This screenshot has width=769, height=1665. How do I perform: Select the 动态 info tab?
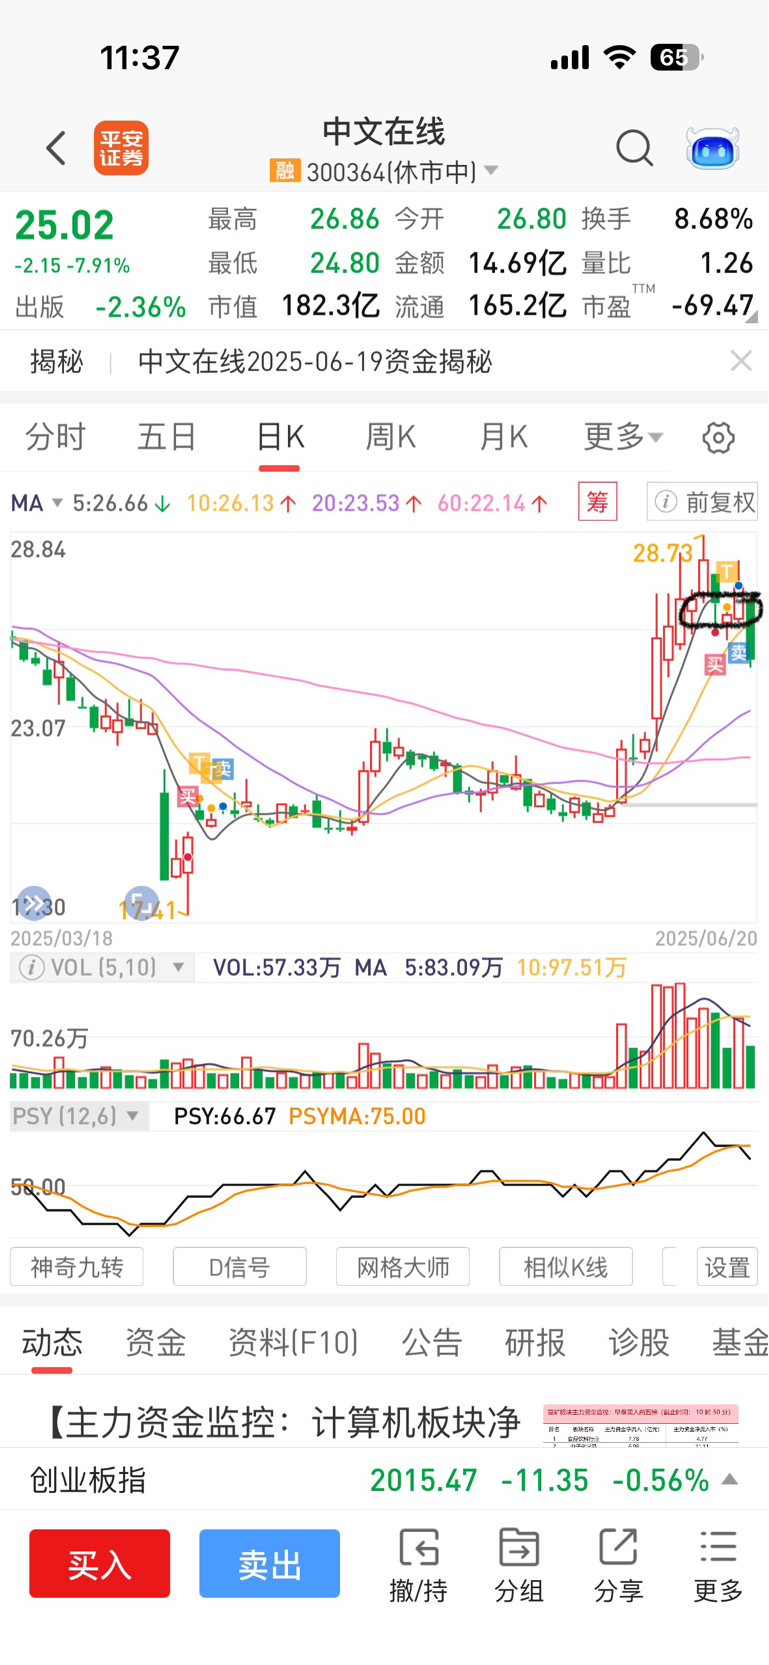tap(52, 1343)
